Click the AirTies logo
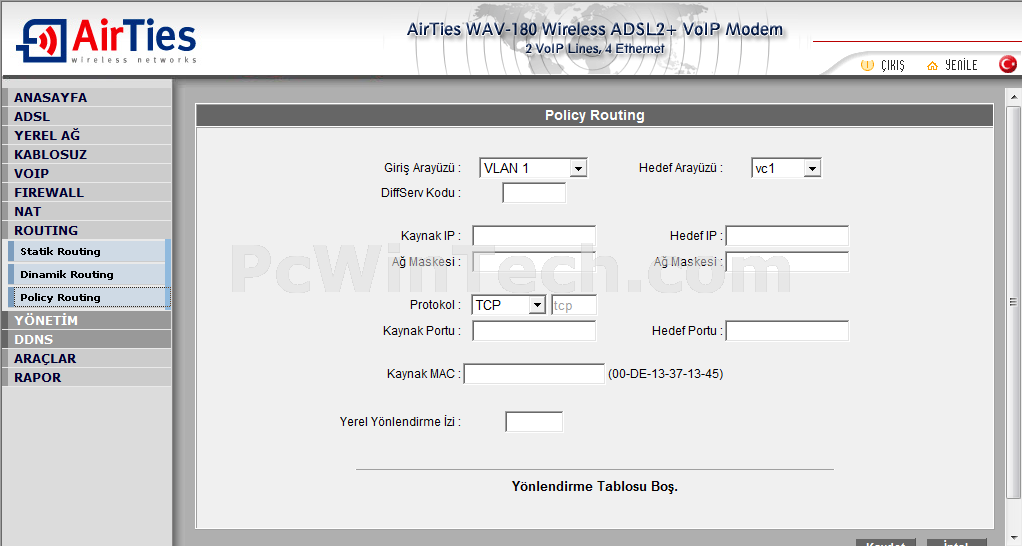Image resolution: width=1022 pixels, height=546 pixels. [x=106, y=40]
